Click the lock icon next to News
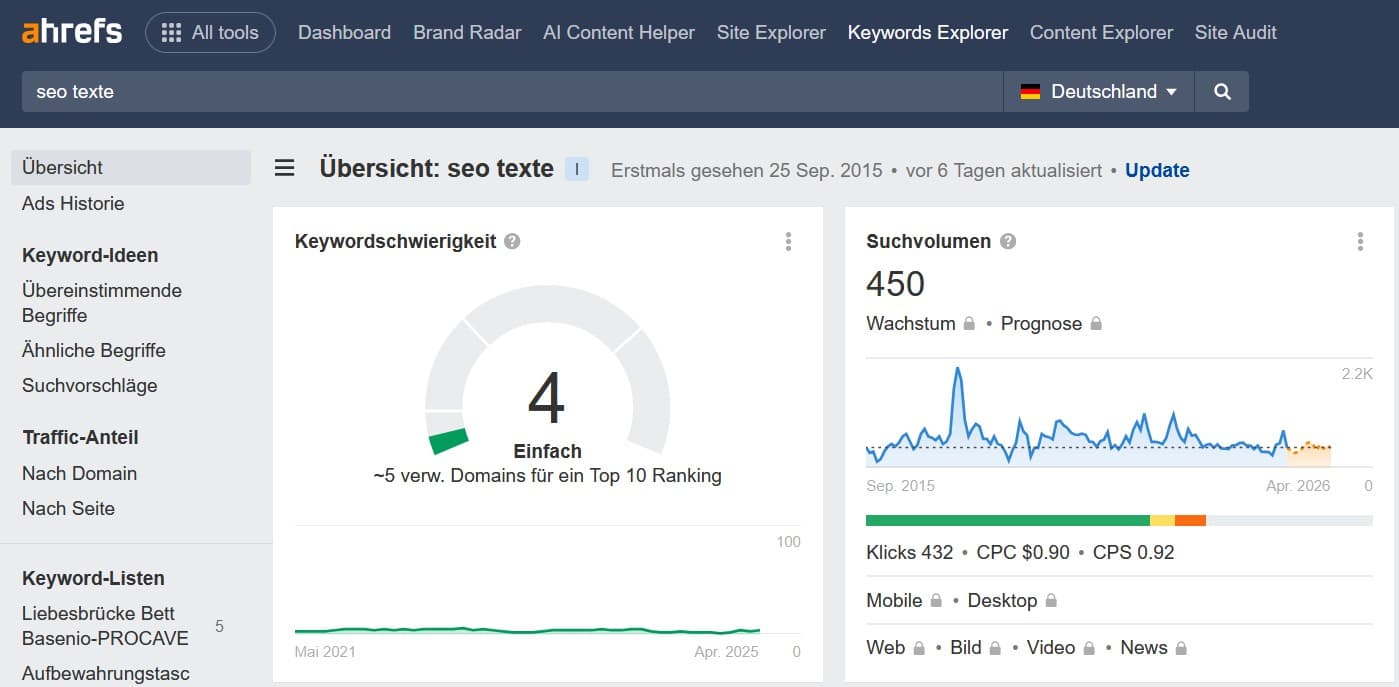The image size is (1399, 687). [1181, 648]
